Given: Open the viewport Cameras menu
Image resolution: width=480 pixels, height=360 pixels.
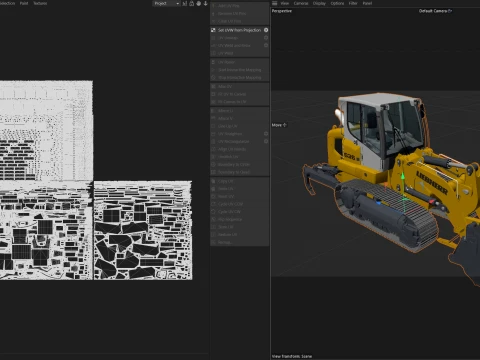Looking at the screenshot, I should (x=301, y=3).
